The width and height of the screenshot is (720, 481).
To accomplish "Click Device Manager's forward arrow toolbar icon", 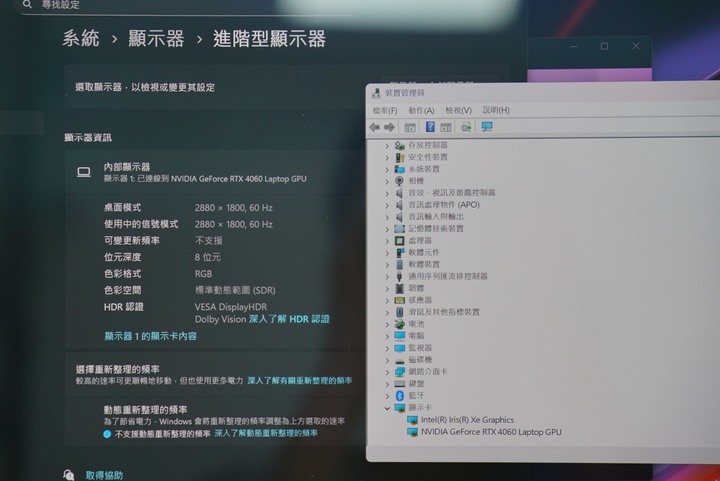I will coord(389,127).
